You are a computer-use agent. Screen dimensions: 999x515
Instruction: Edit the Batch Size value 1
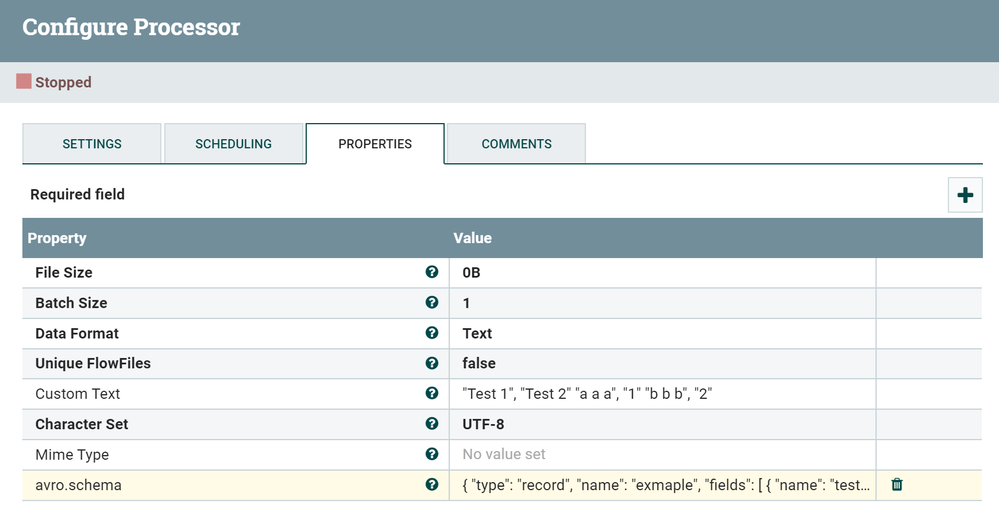(x=663, y=303)
